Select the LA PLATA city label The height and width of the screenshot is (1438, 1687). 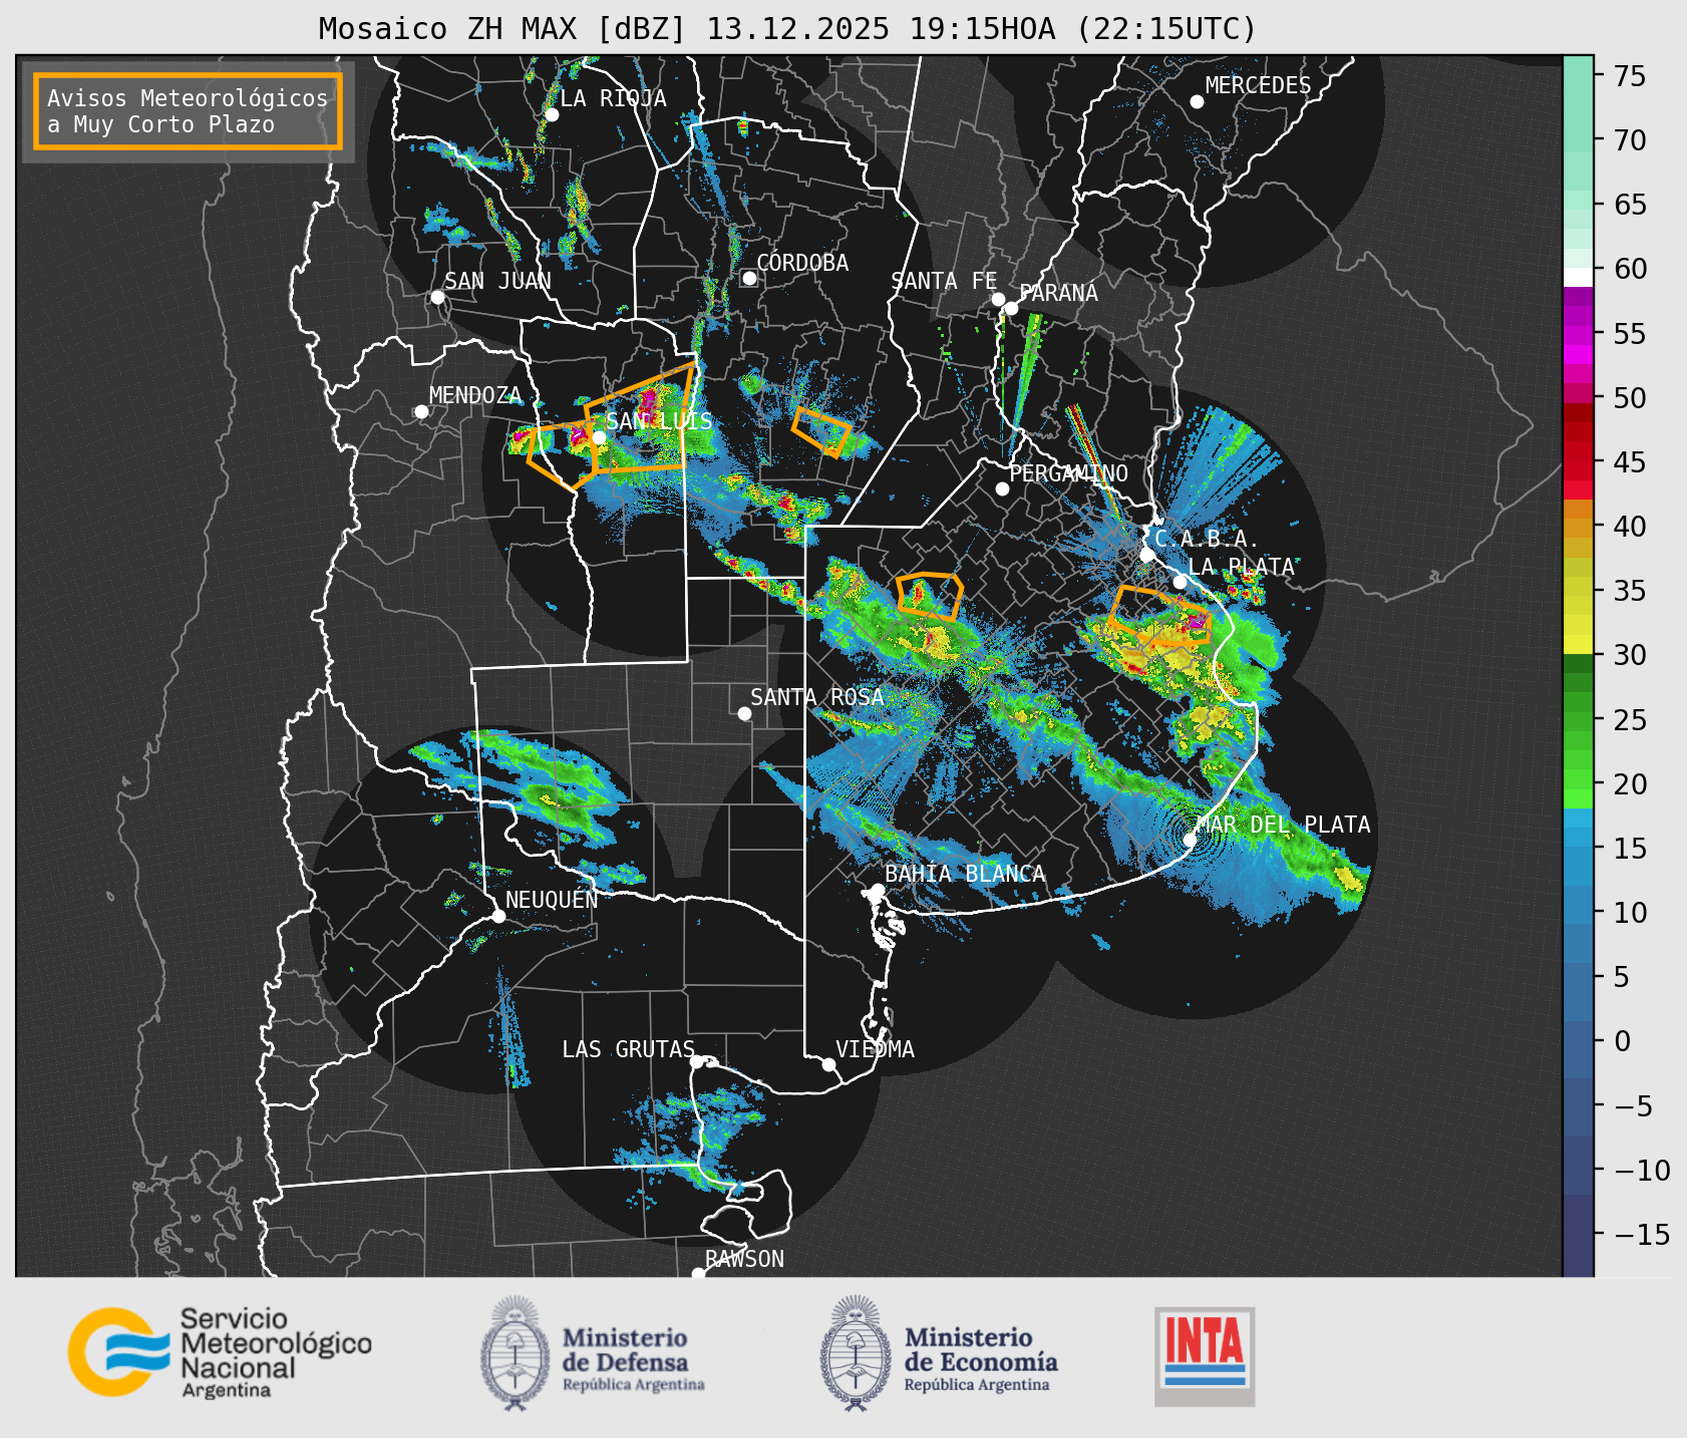tap(1241, 566)
